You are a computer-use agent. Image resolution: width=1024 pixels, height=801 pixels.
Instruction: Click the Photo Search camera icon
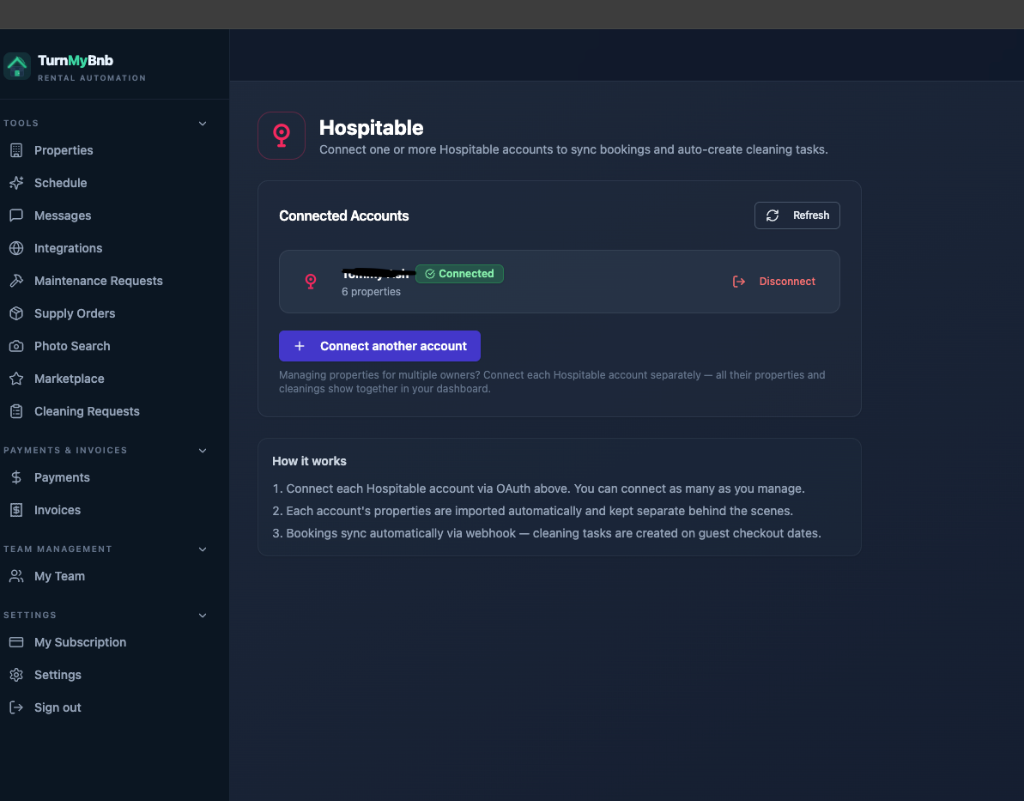(16, 346)
